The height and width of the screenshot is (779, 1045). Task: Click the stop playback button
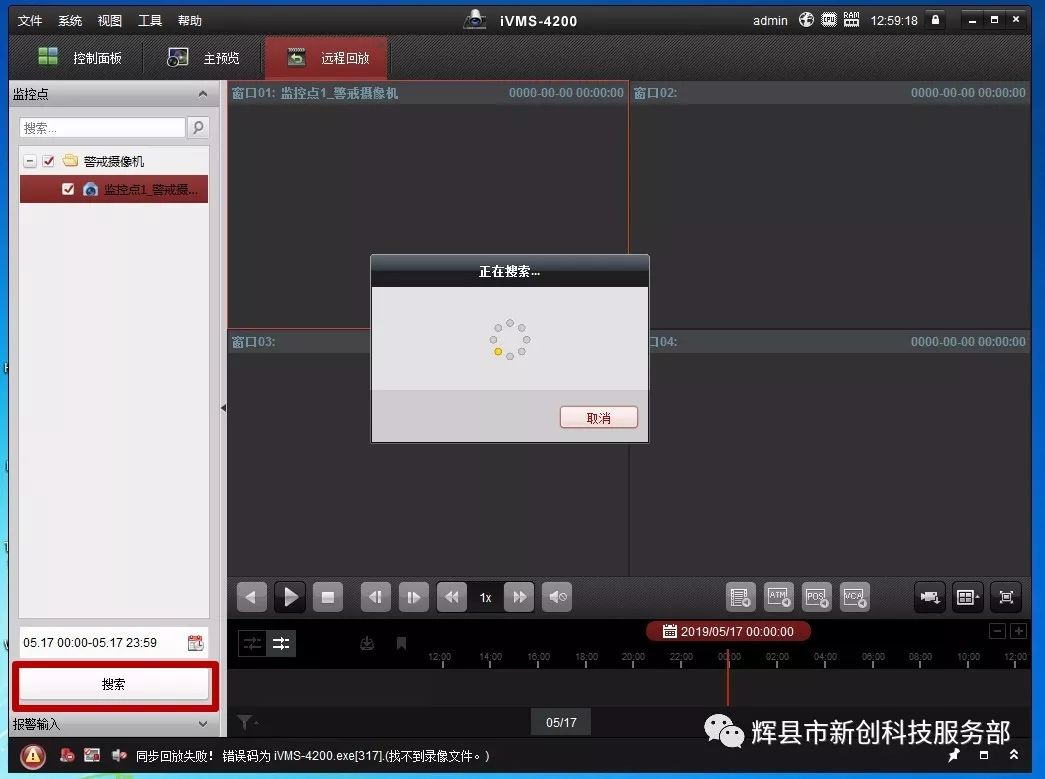click(328, 597)
